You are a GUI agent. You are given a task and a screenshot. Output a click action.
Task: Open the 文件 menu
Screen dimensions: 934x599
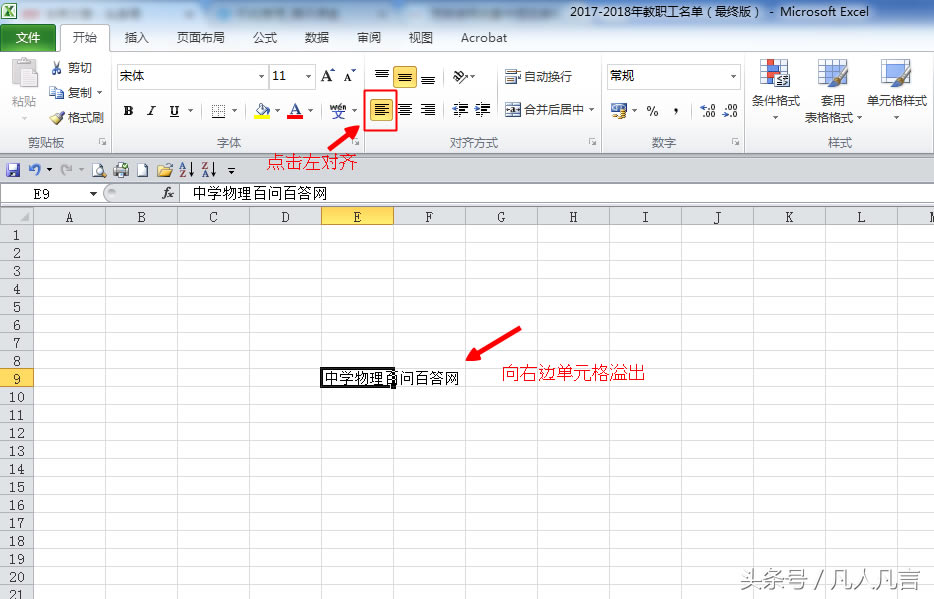tap(30, 37)
